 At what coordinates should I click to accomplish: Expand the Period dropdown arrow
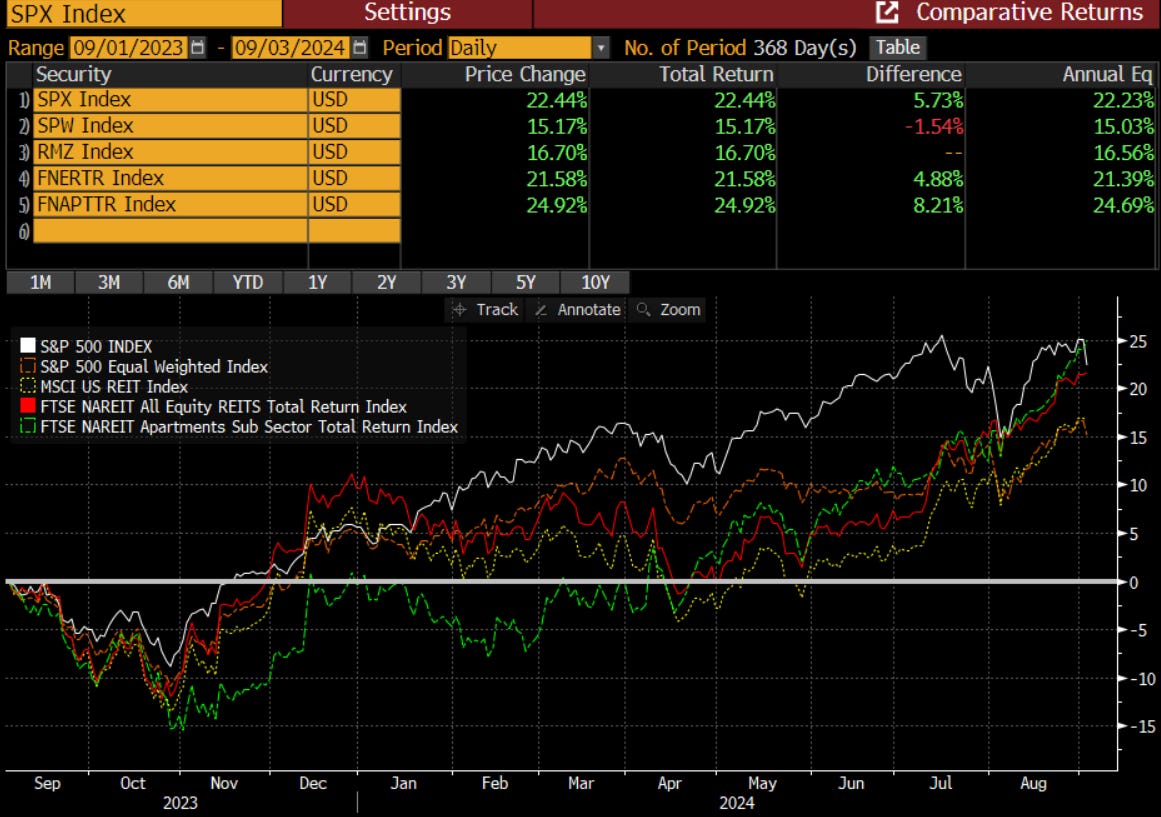click(x=601, y=48)
